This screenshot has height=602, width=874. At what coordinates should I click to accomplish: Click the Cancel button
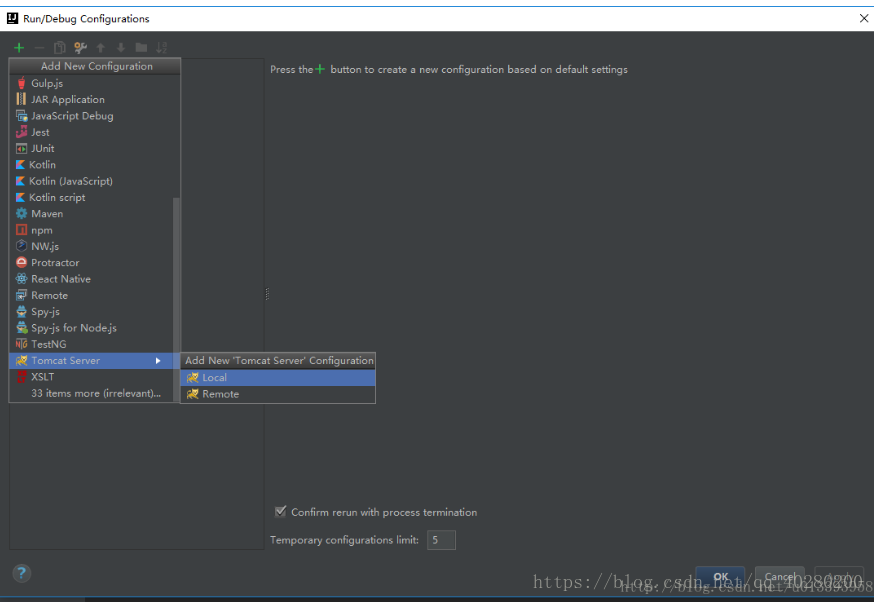(780, 577)
